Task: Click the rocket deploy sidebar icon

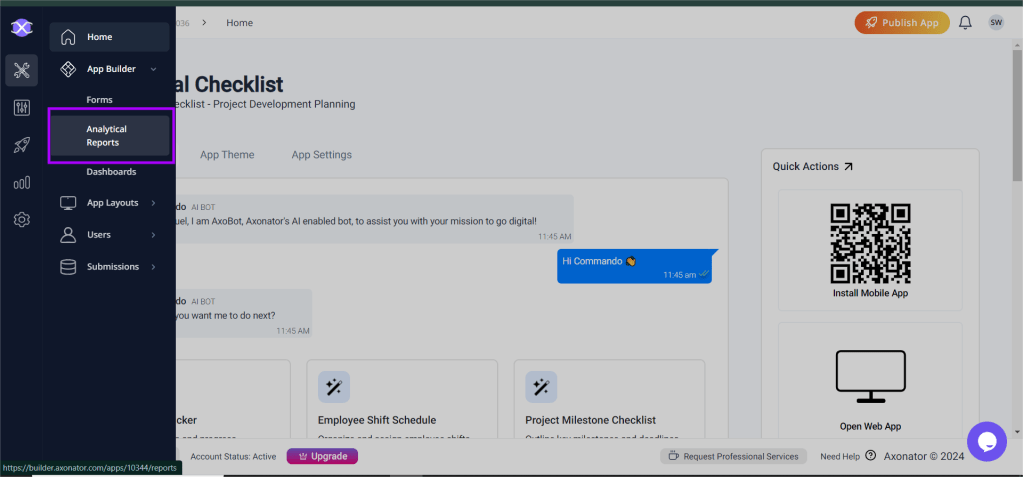Action: coord(21,145)
